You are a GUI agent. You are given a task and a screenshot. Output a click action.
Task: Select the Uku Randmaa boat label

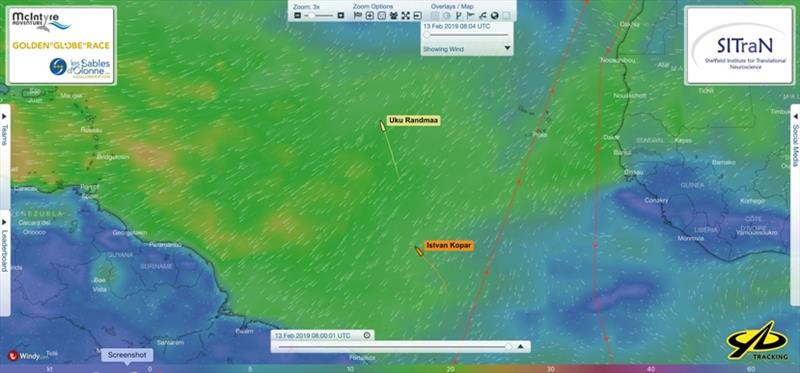coord(413,120)
